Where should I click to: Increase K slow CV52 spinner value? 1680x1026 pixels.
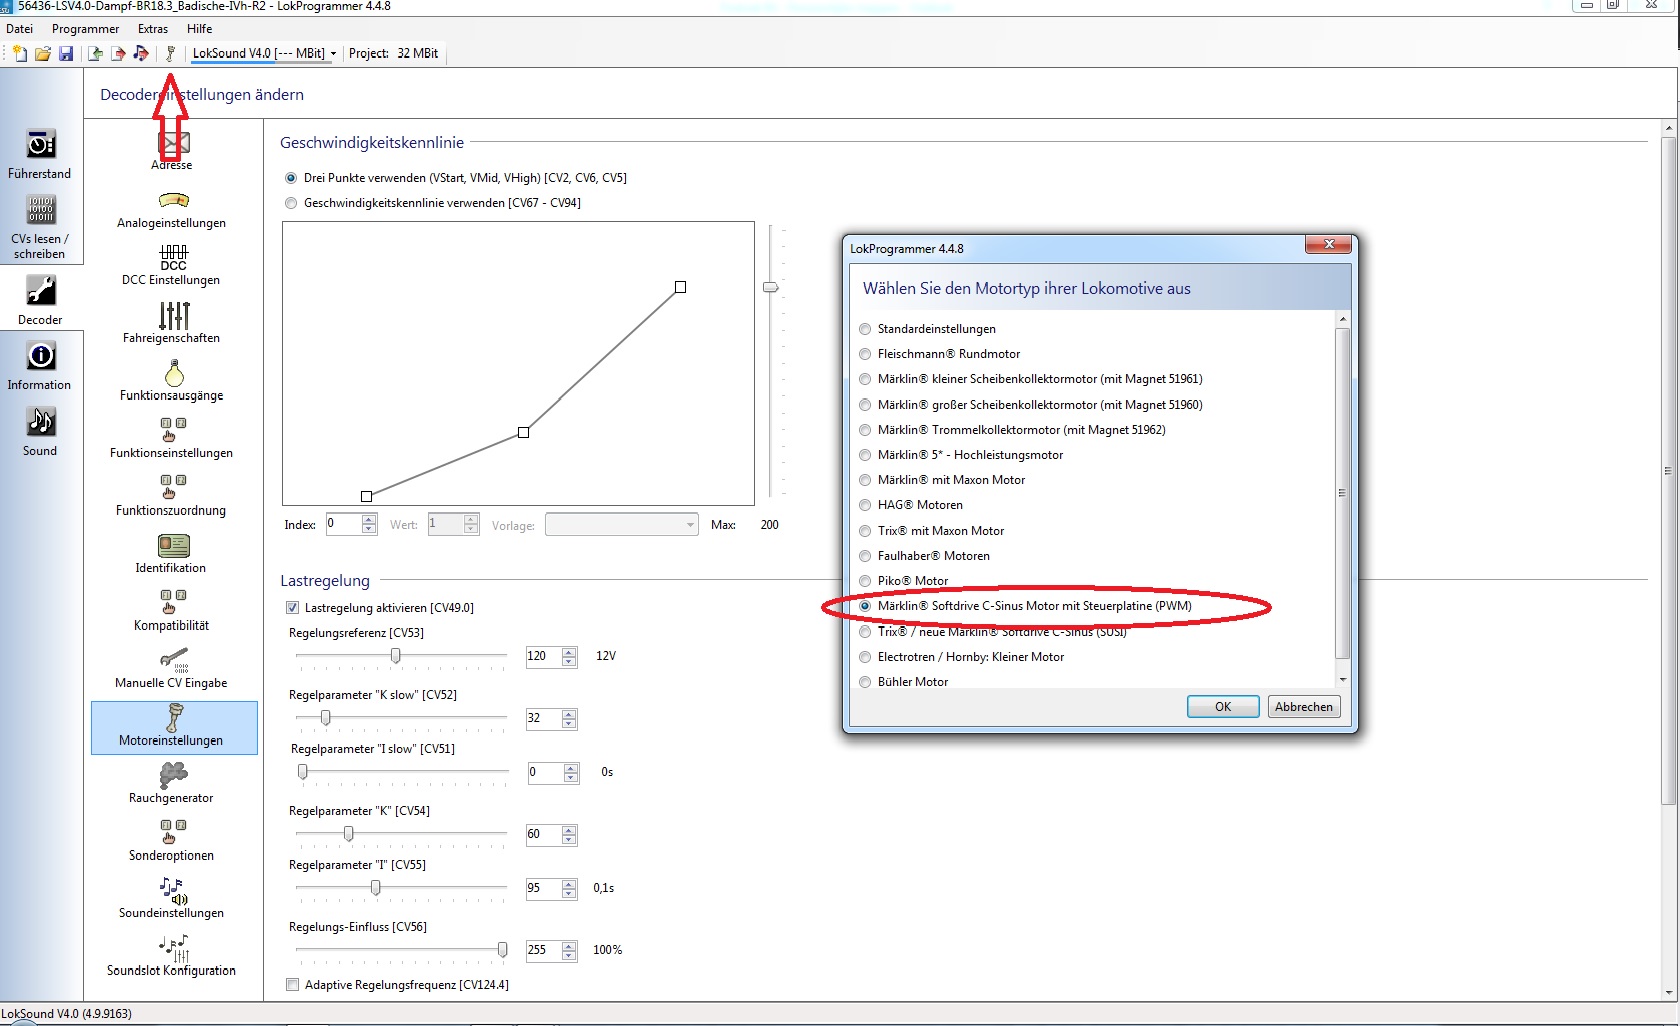tap(569, 714)
